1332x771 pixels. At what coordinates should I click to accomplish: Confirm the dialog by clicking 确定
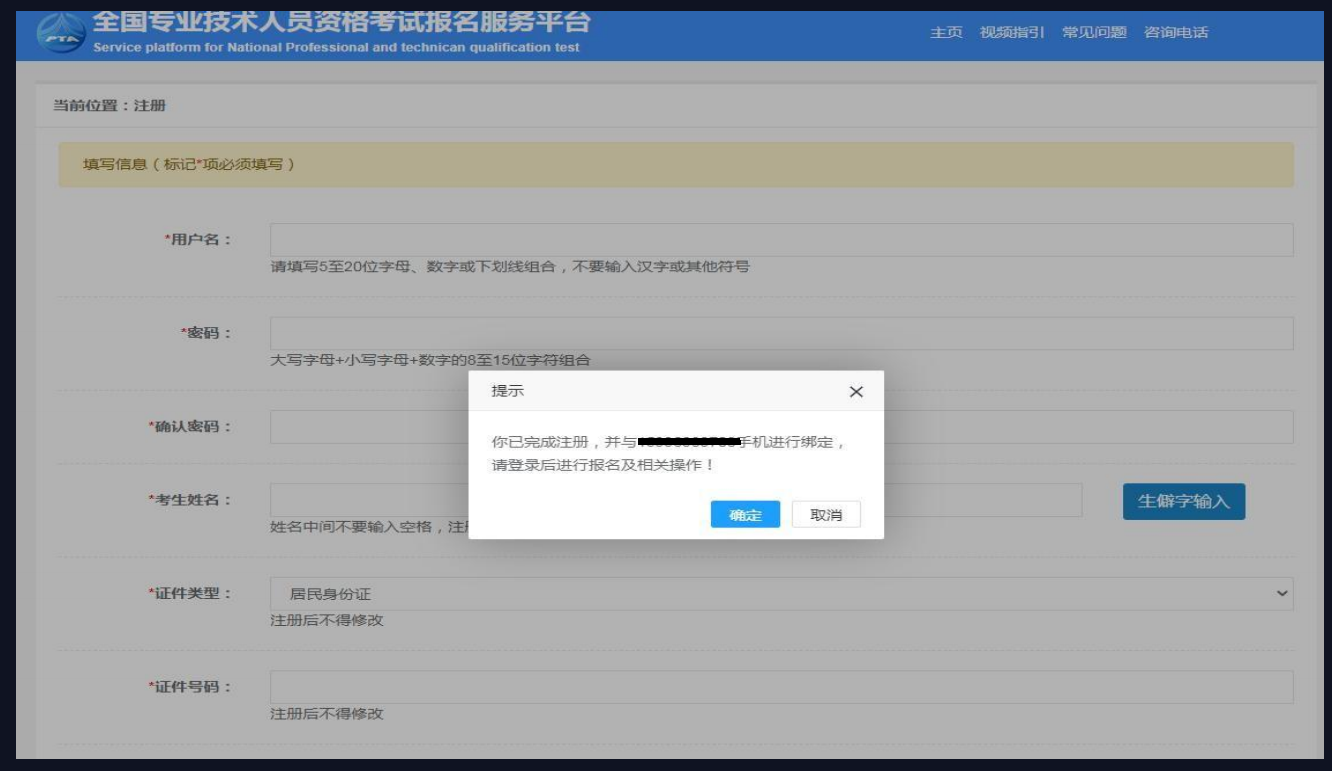(745, 515)
